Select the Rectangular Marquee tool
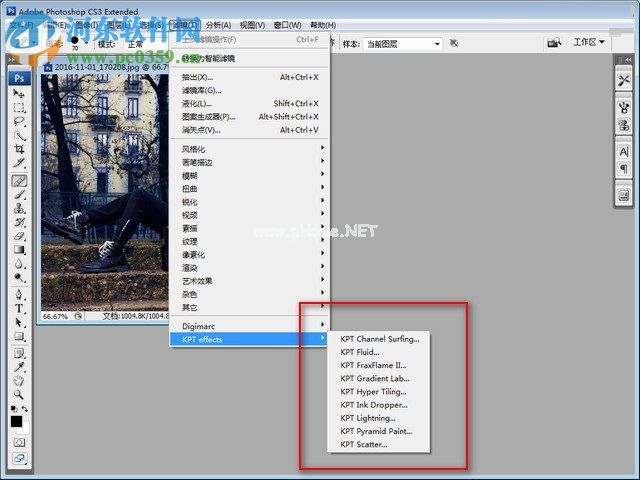640x480 pixels. (x=19, y=108)
